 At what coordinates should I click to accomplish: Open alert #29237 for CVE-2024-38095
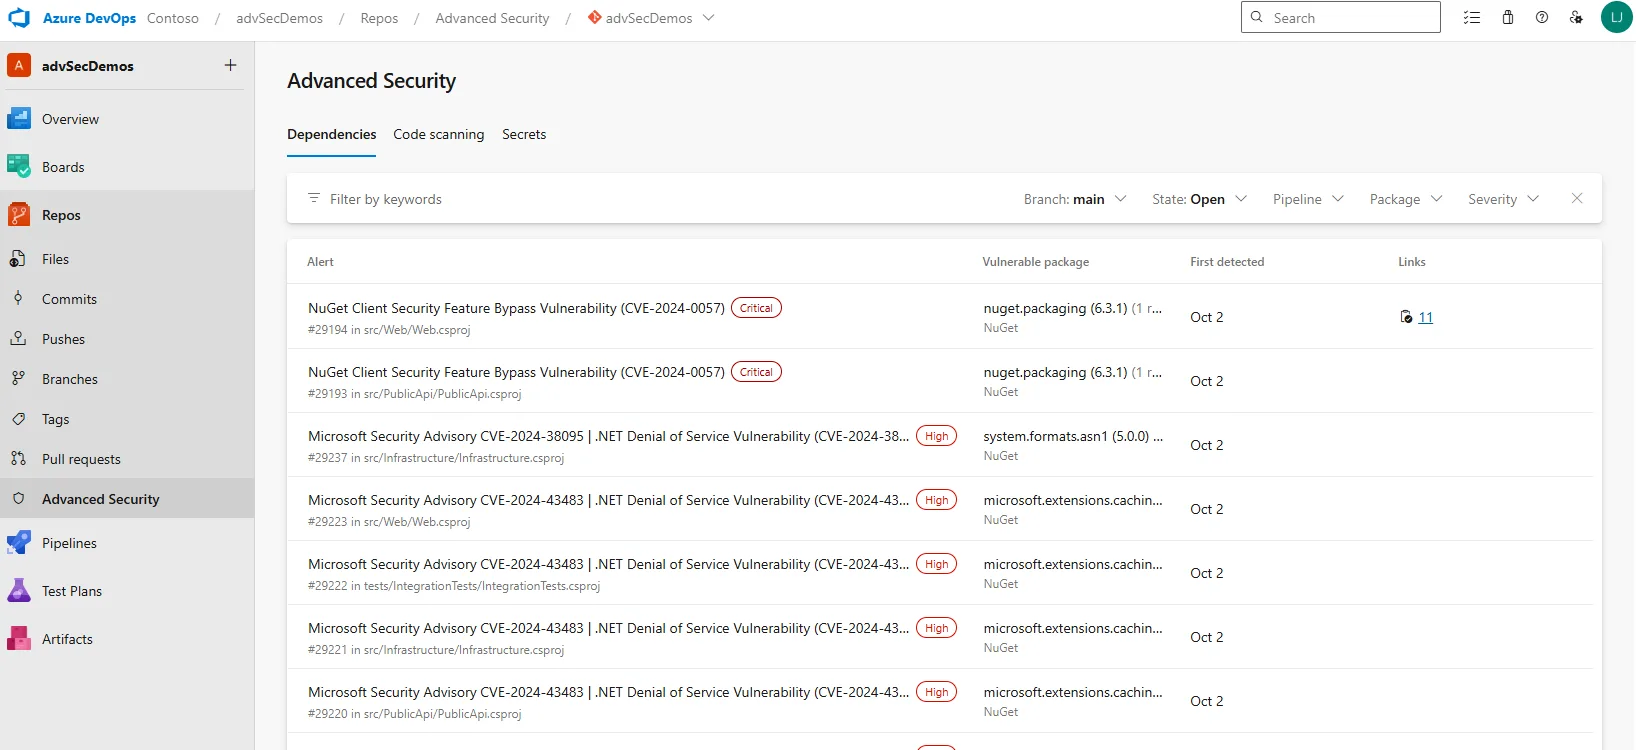point(608,436)
